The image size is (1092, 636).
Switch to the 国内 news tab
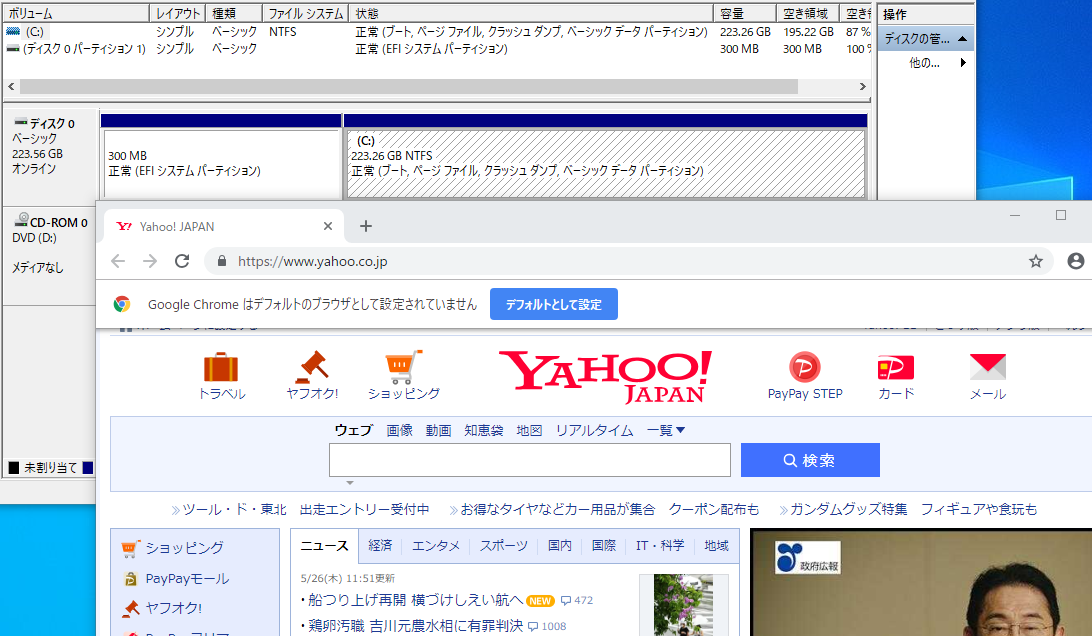pyautogui.click(x=560, y=545)
